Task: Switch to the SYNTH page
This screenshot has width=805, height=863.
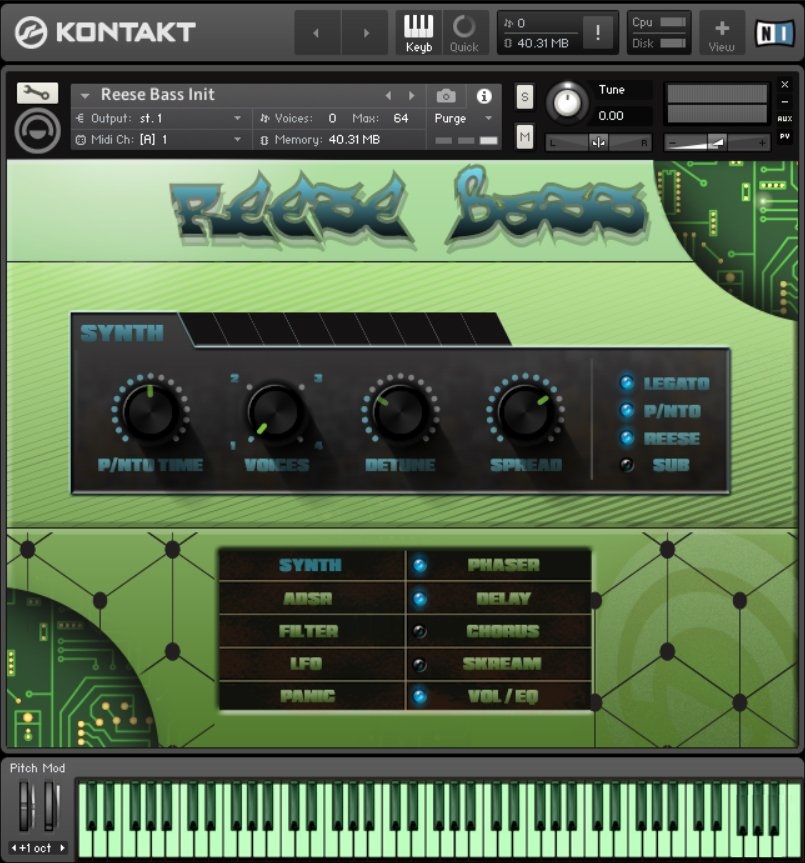Action: [x=311, y=565]
